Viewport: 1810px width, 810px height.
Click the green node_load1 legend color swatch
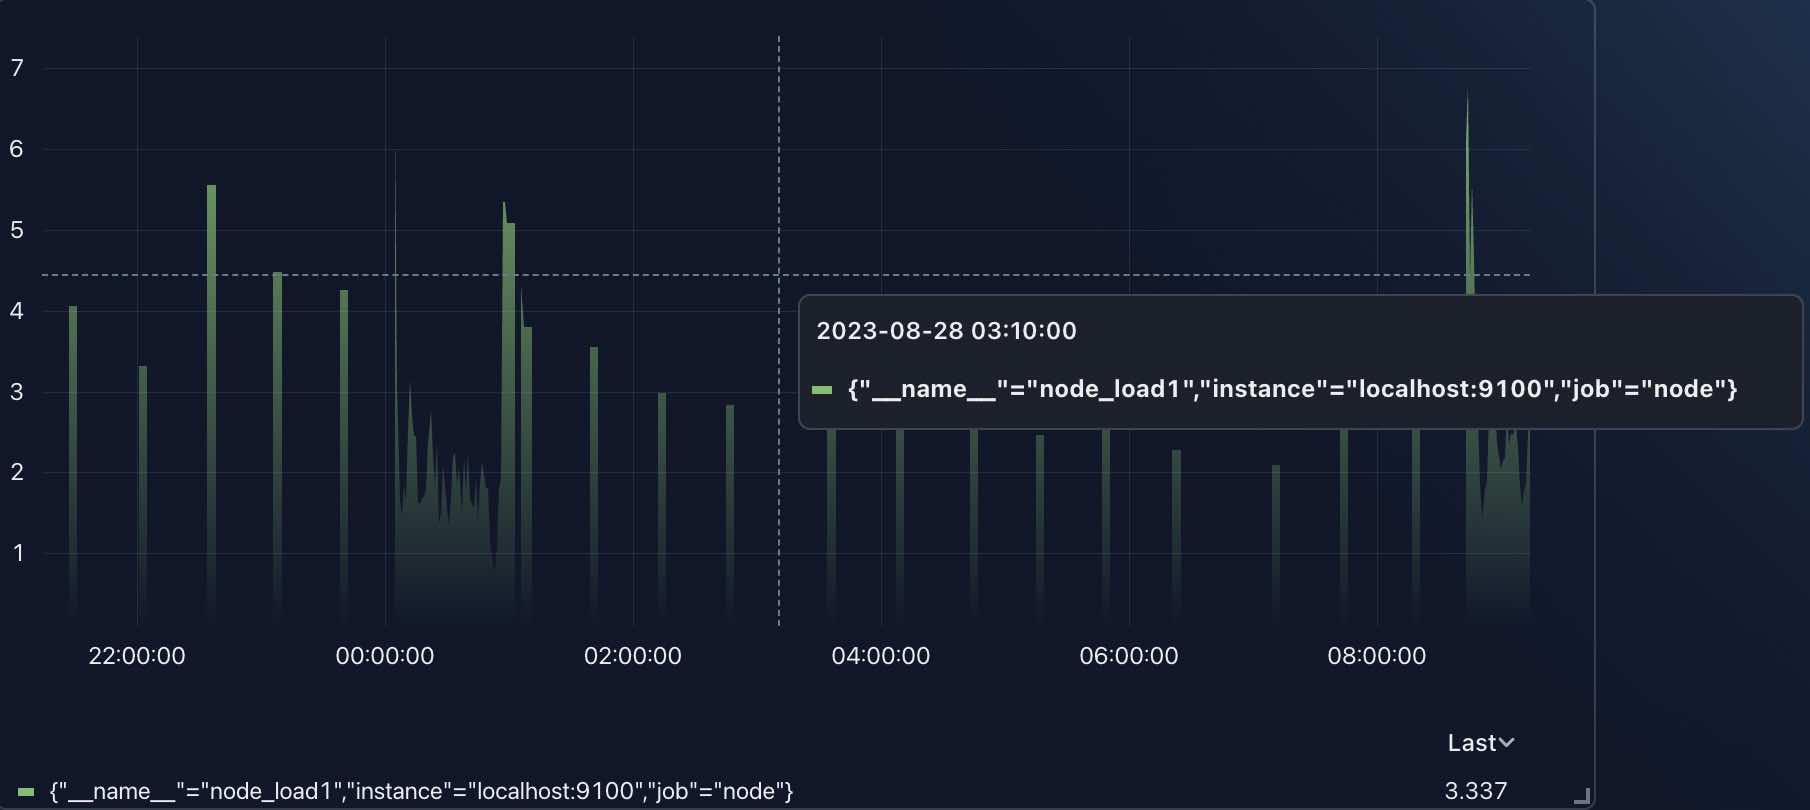pyautogui.click(x=26, y=792)
